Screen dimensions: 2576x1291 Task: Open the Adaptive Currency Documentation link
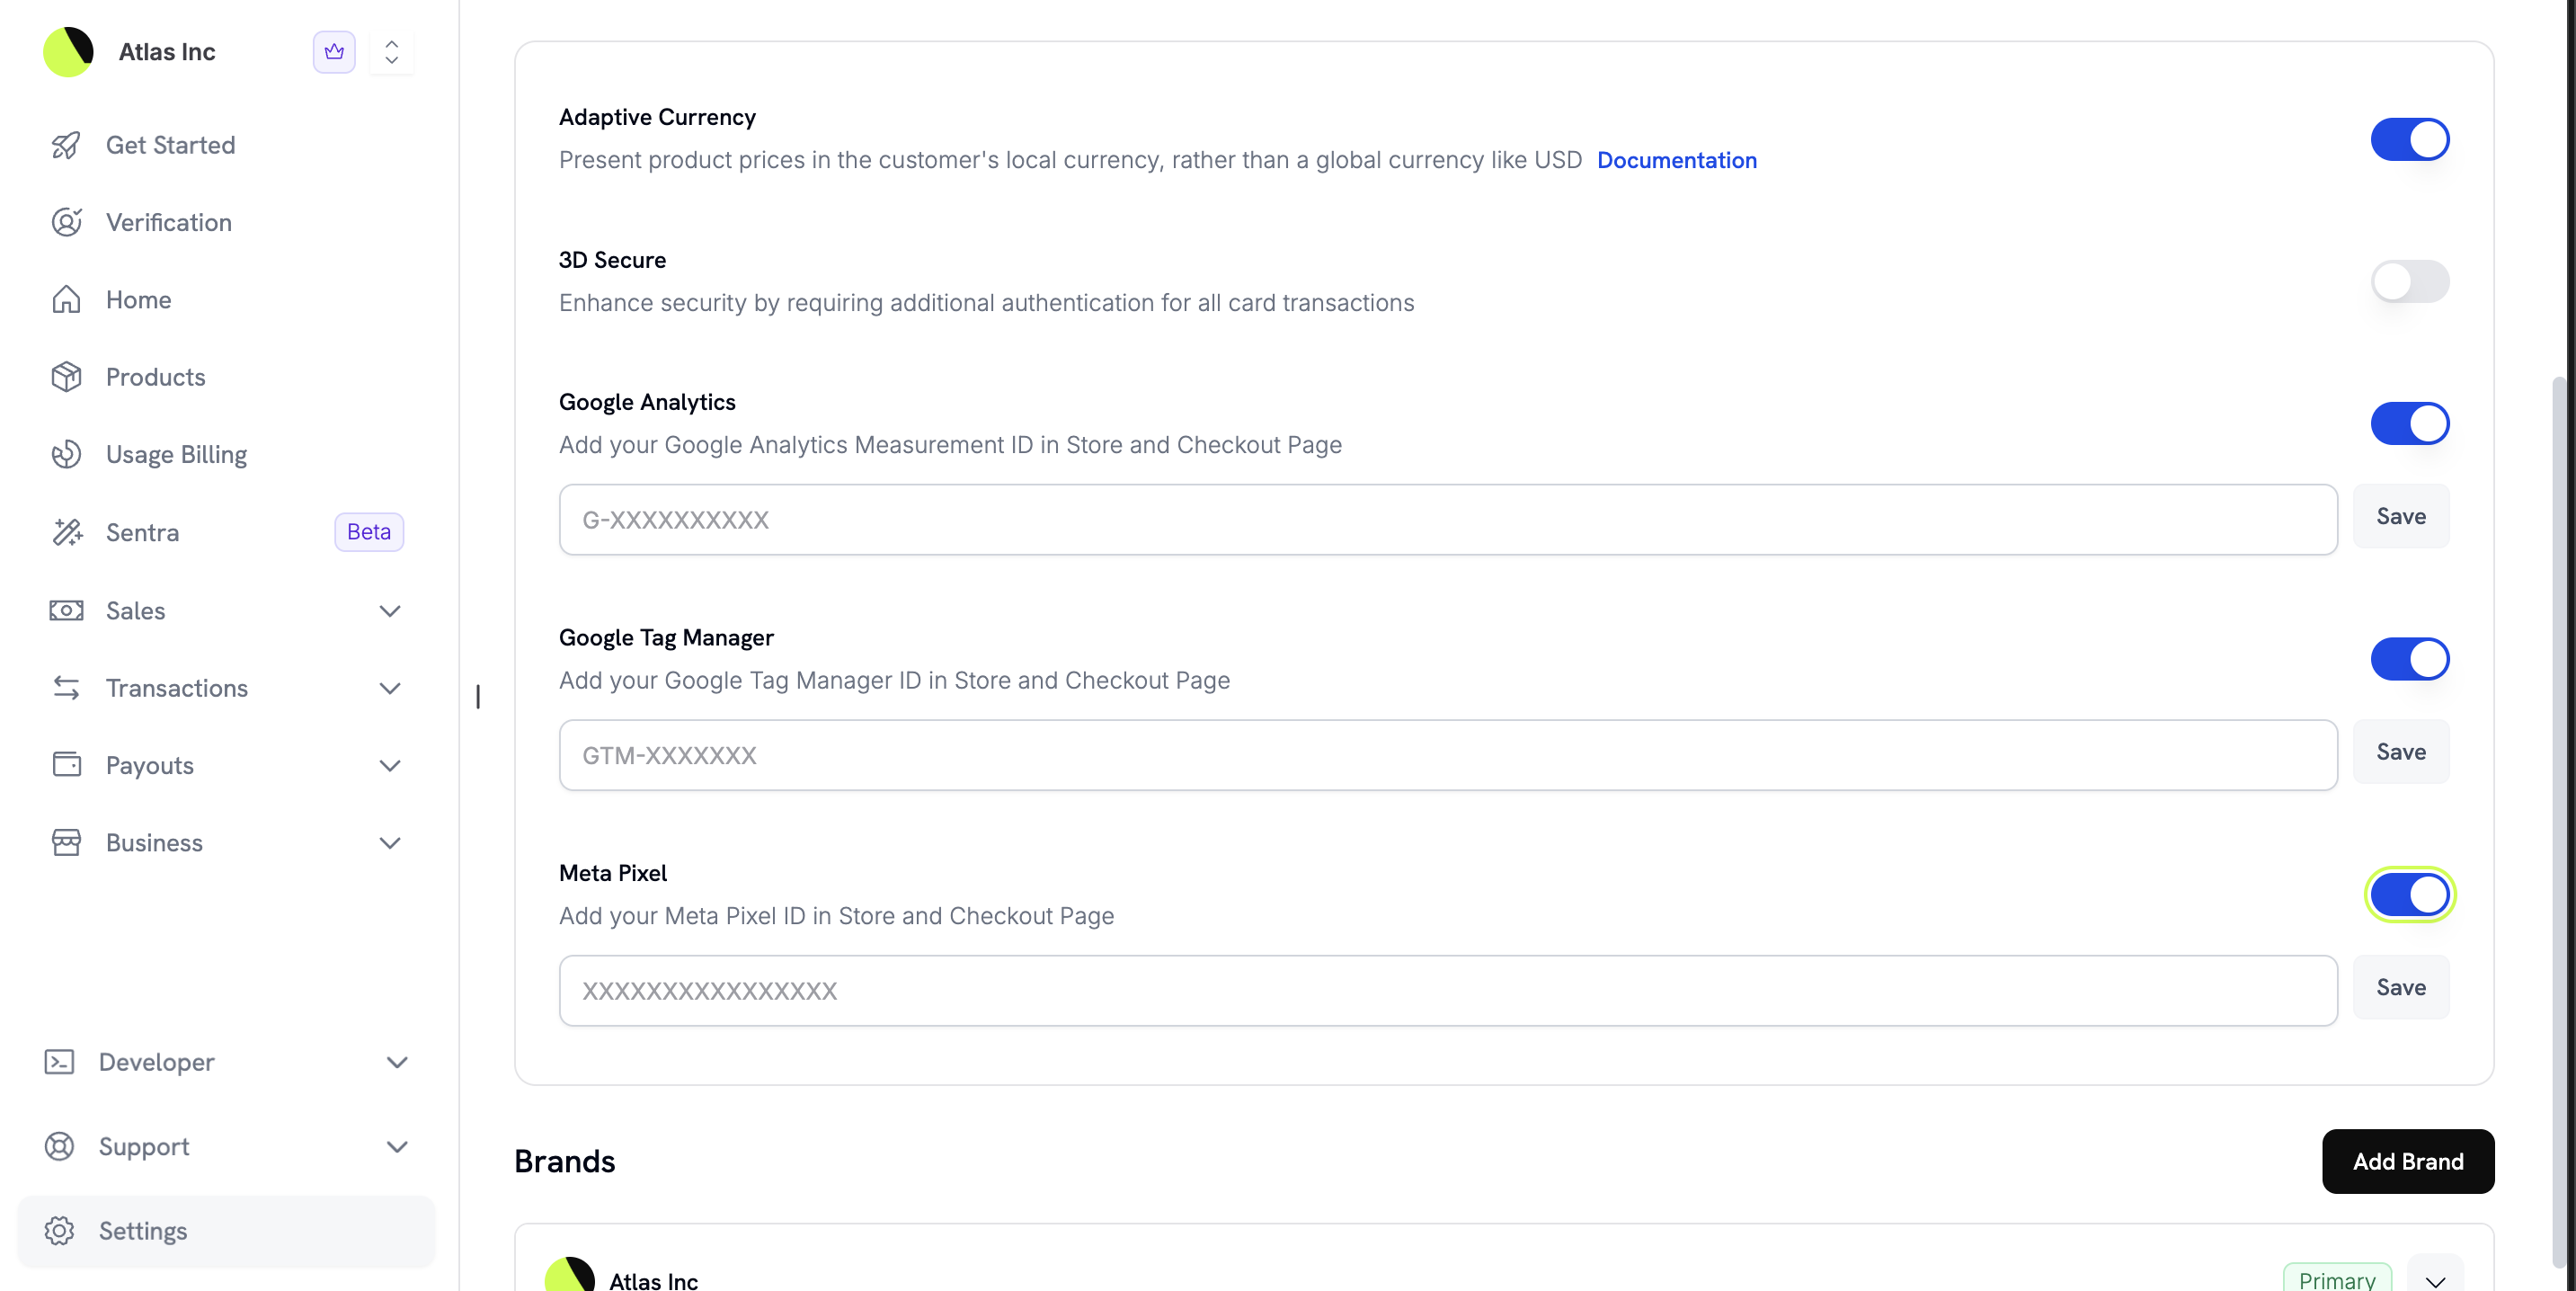coord(1677,160)
